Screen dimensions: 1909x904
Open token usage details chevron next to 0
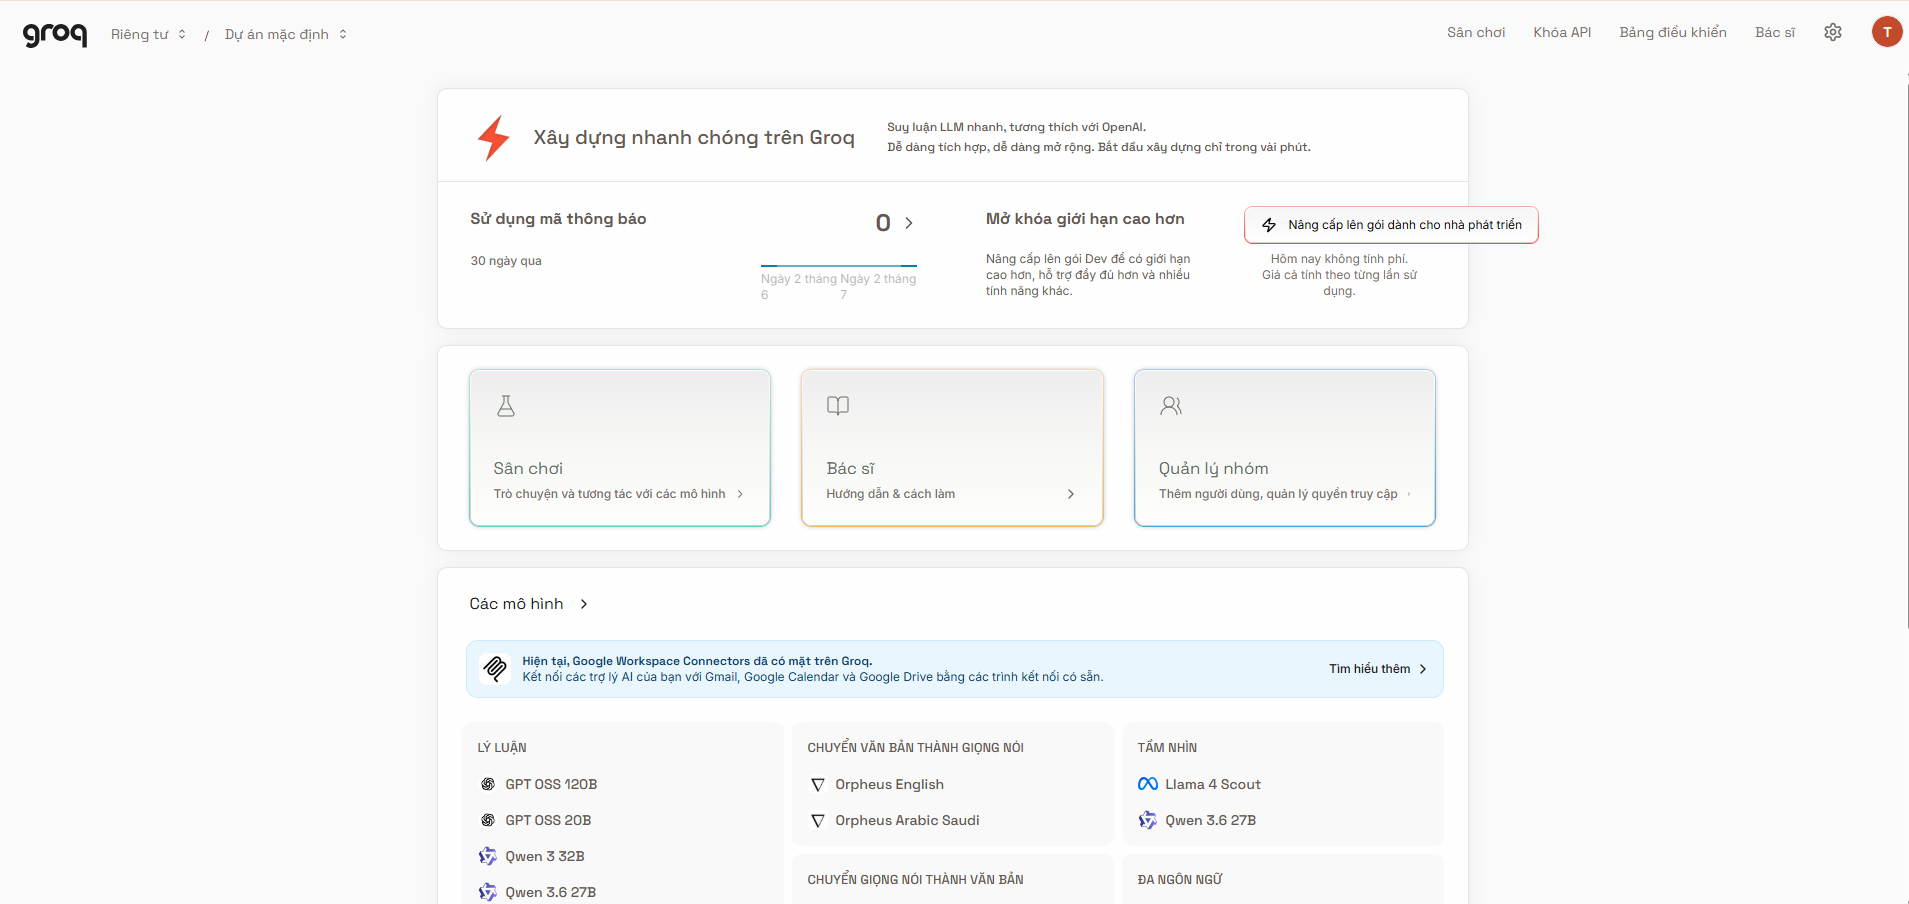point(909,223)
